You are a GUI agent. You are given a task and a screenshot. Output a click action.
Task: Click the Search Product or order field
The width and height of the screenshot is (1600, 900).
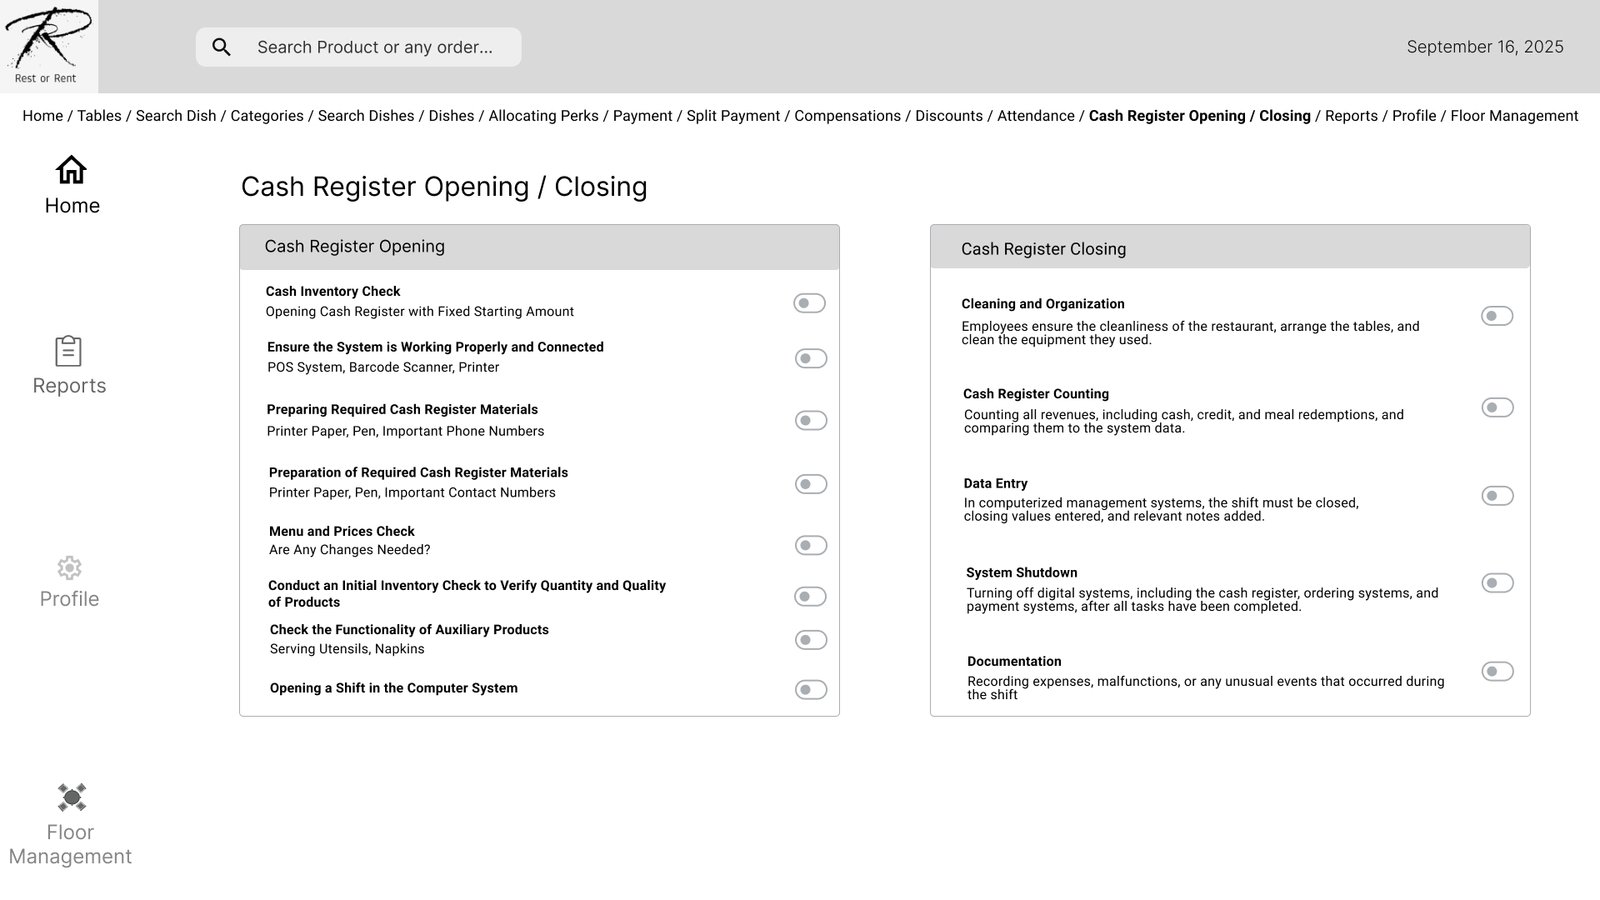pos(375,47)
